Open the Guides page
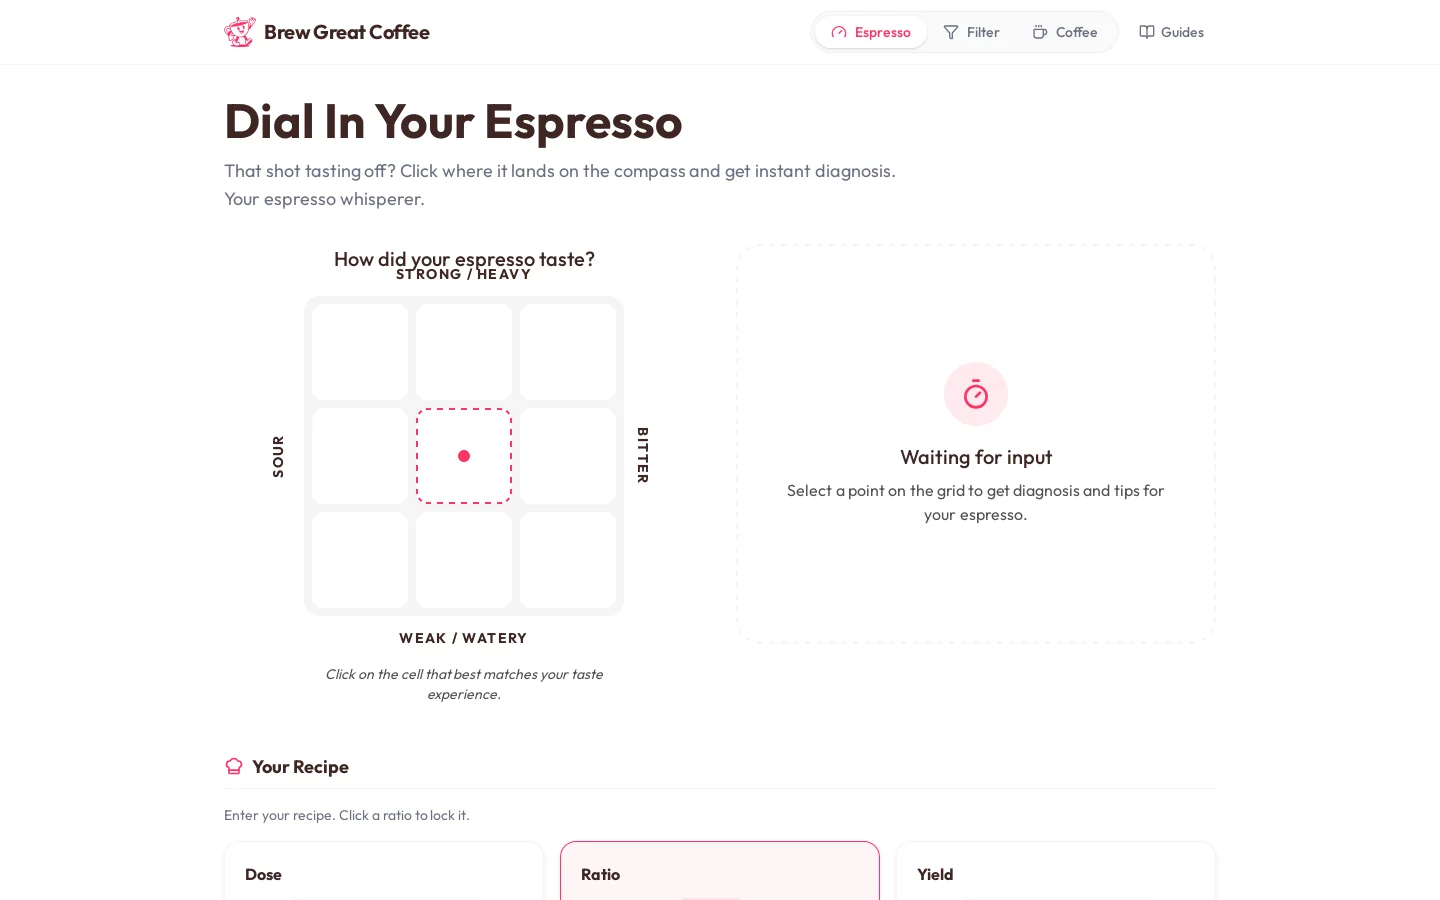 click(x=1171, y=32)
